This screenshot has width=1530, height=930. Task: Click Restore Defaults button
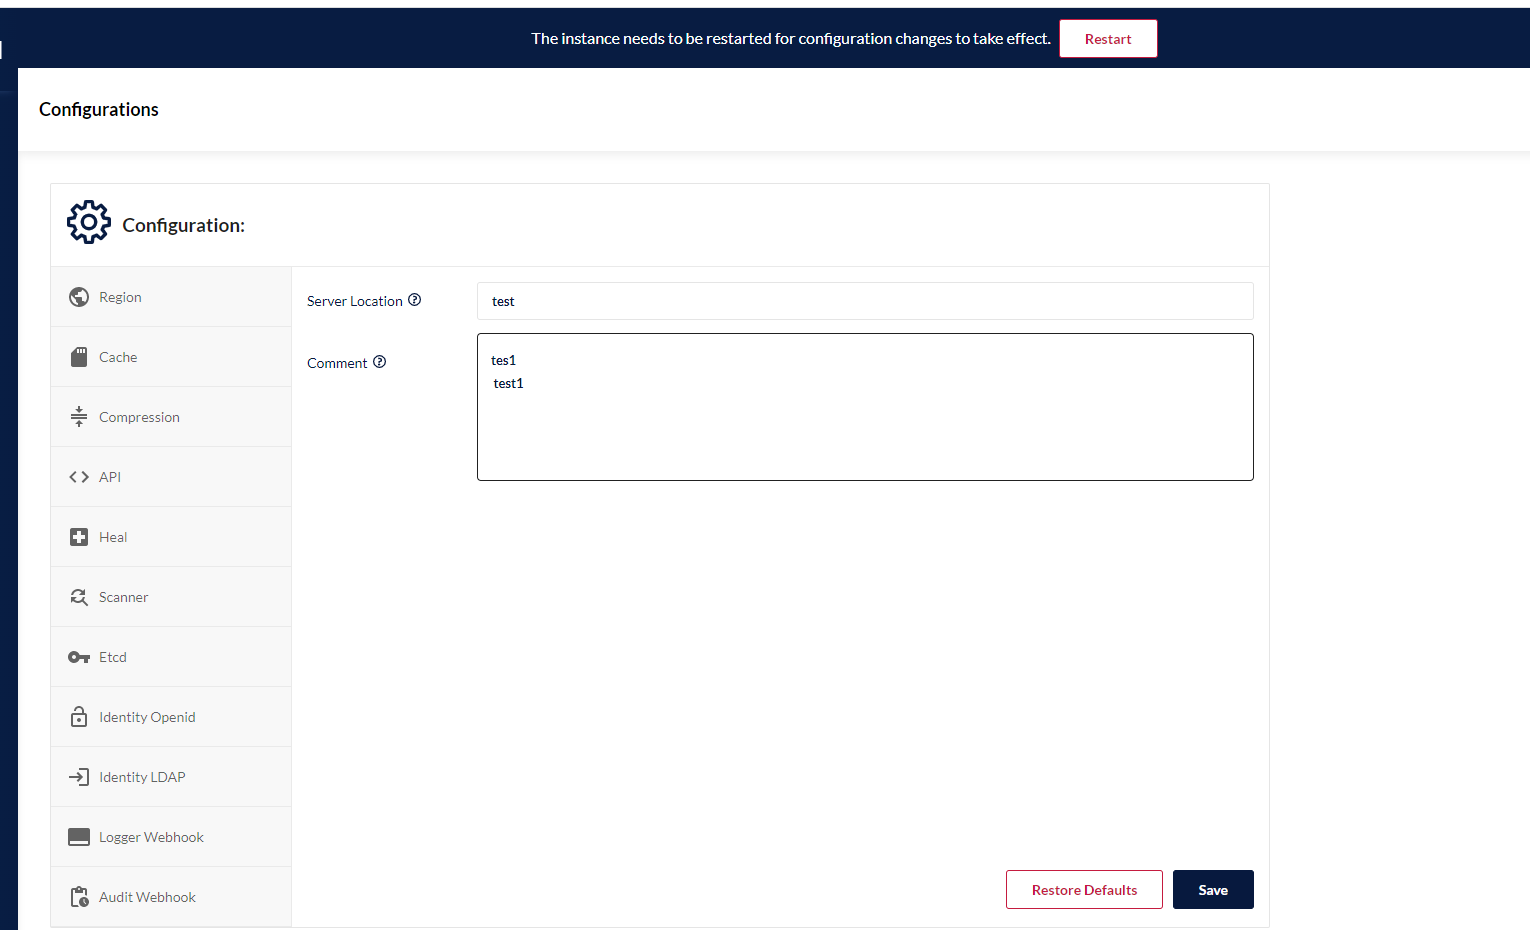pos(1084,890)
